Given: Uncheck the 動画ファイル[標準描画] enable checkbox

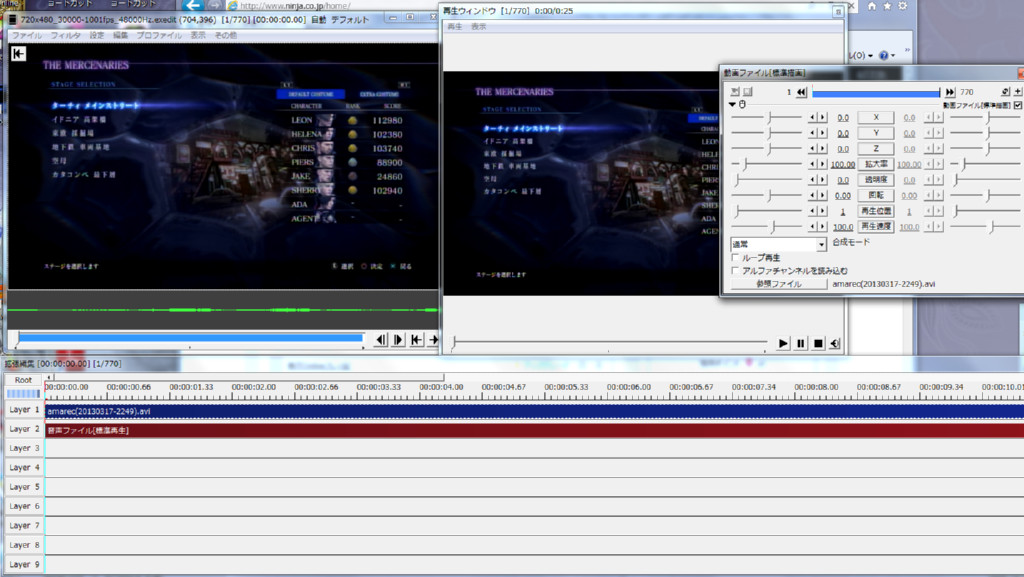Looking at the screenshot, I should [x=1017, y=105].
